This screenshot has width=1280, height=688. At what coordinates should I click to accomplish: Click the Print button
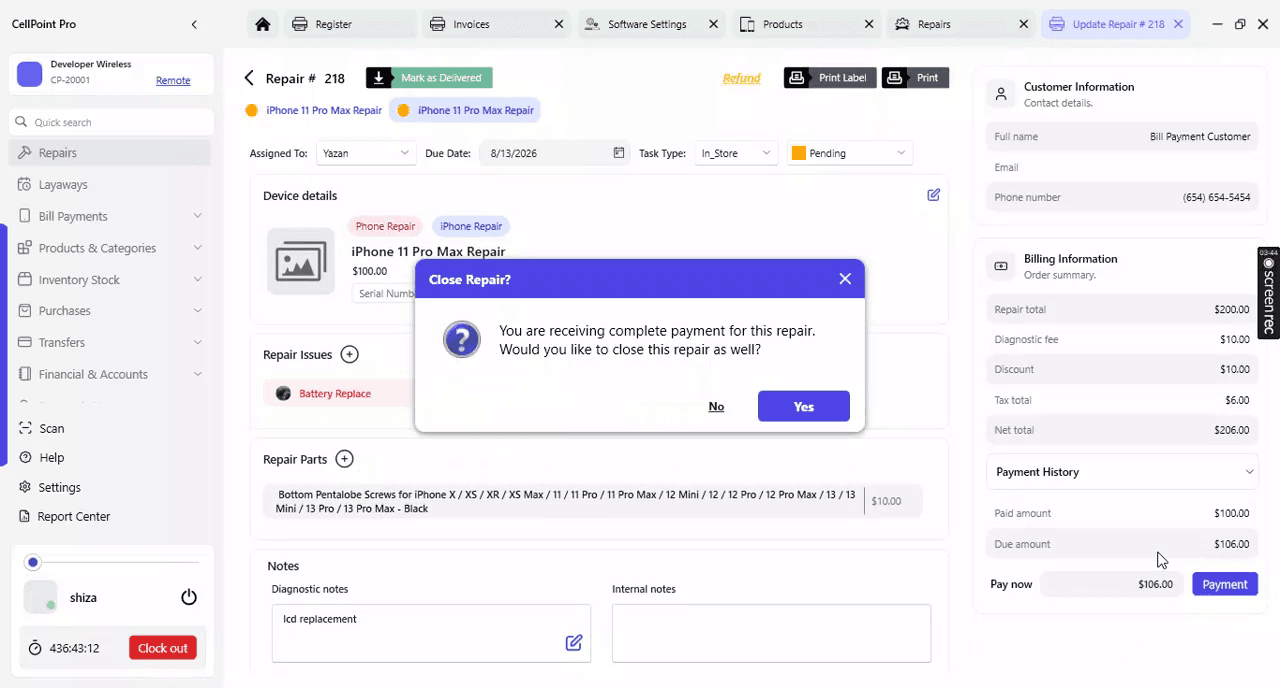(x=915, y=78)
